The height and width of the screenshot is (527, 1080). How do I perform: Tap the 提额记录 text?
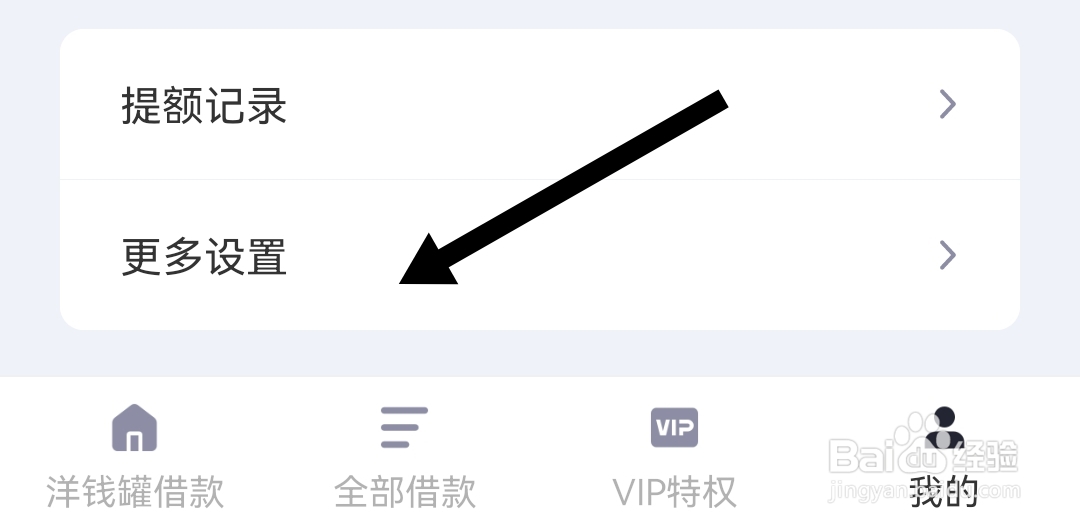click(x=204, y=106)
